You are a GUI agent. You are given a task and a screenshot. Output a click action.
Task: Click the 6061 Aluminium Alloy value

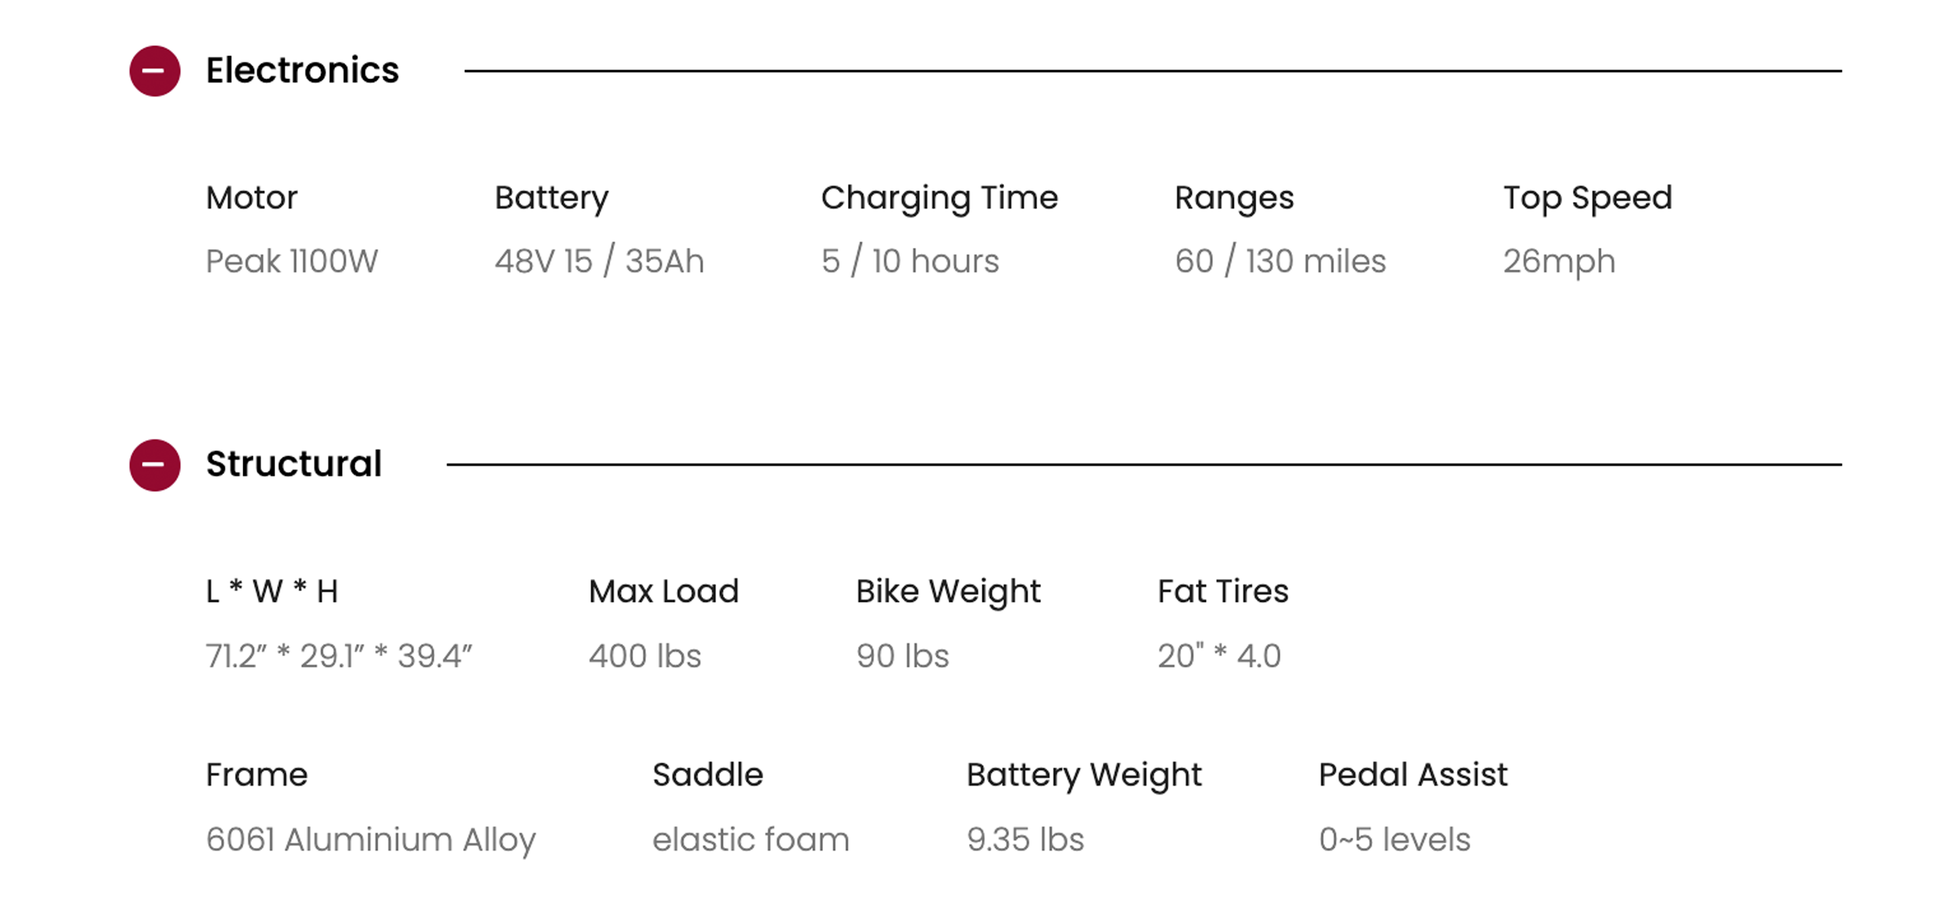(x=371, y=840)
